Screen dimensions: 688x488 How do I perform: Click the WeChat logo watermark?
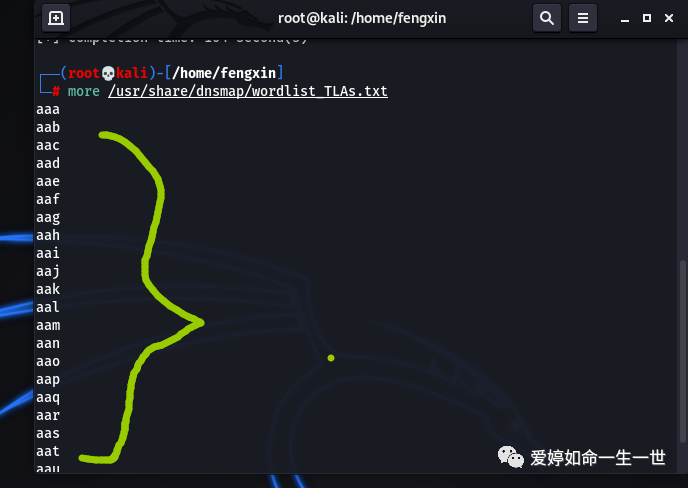click(510, 457)
